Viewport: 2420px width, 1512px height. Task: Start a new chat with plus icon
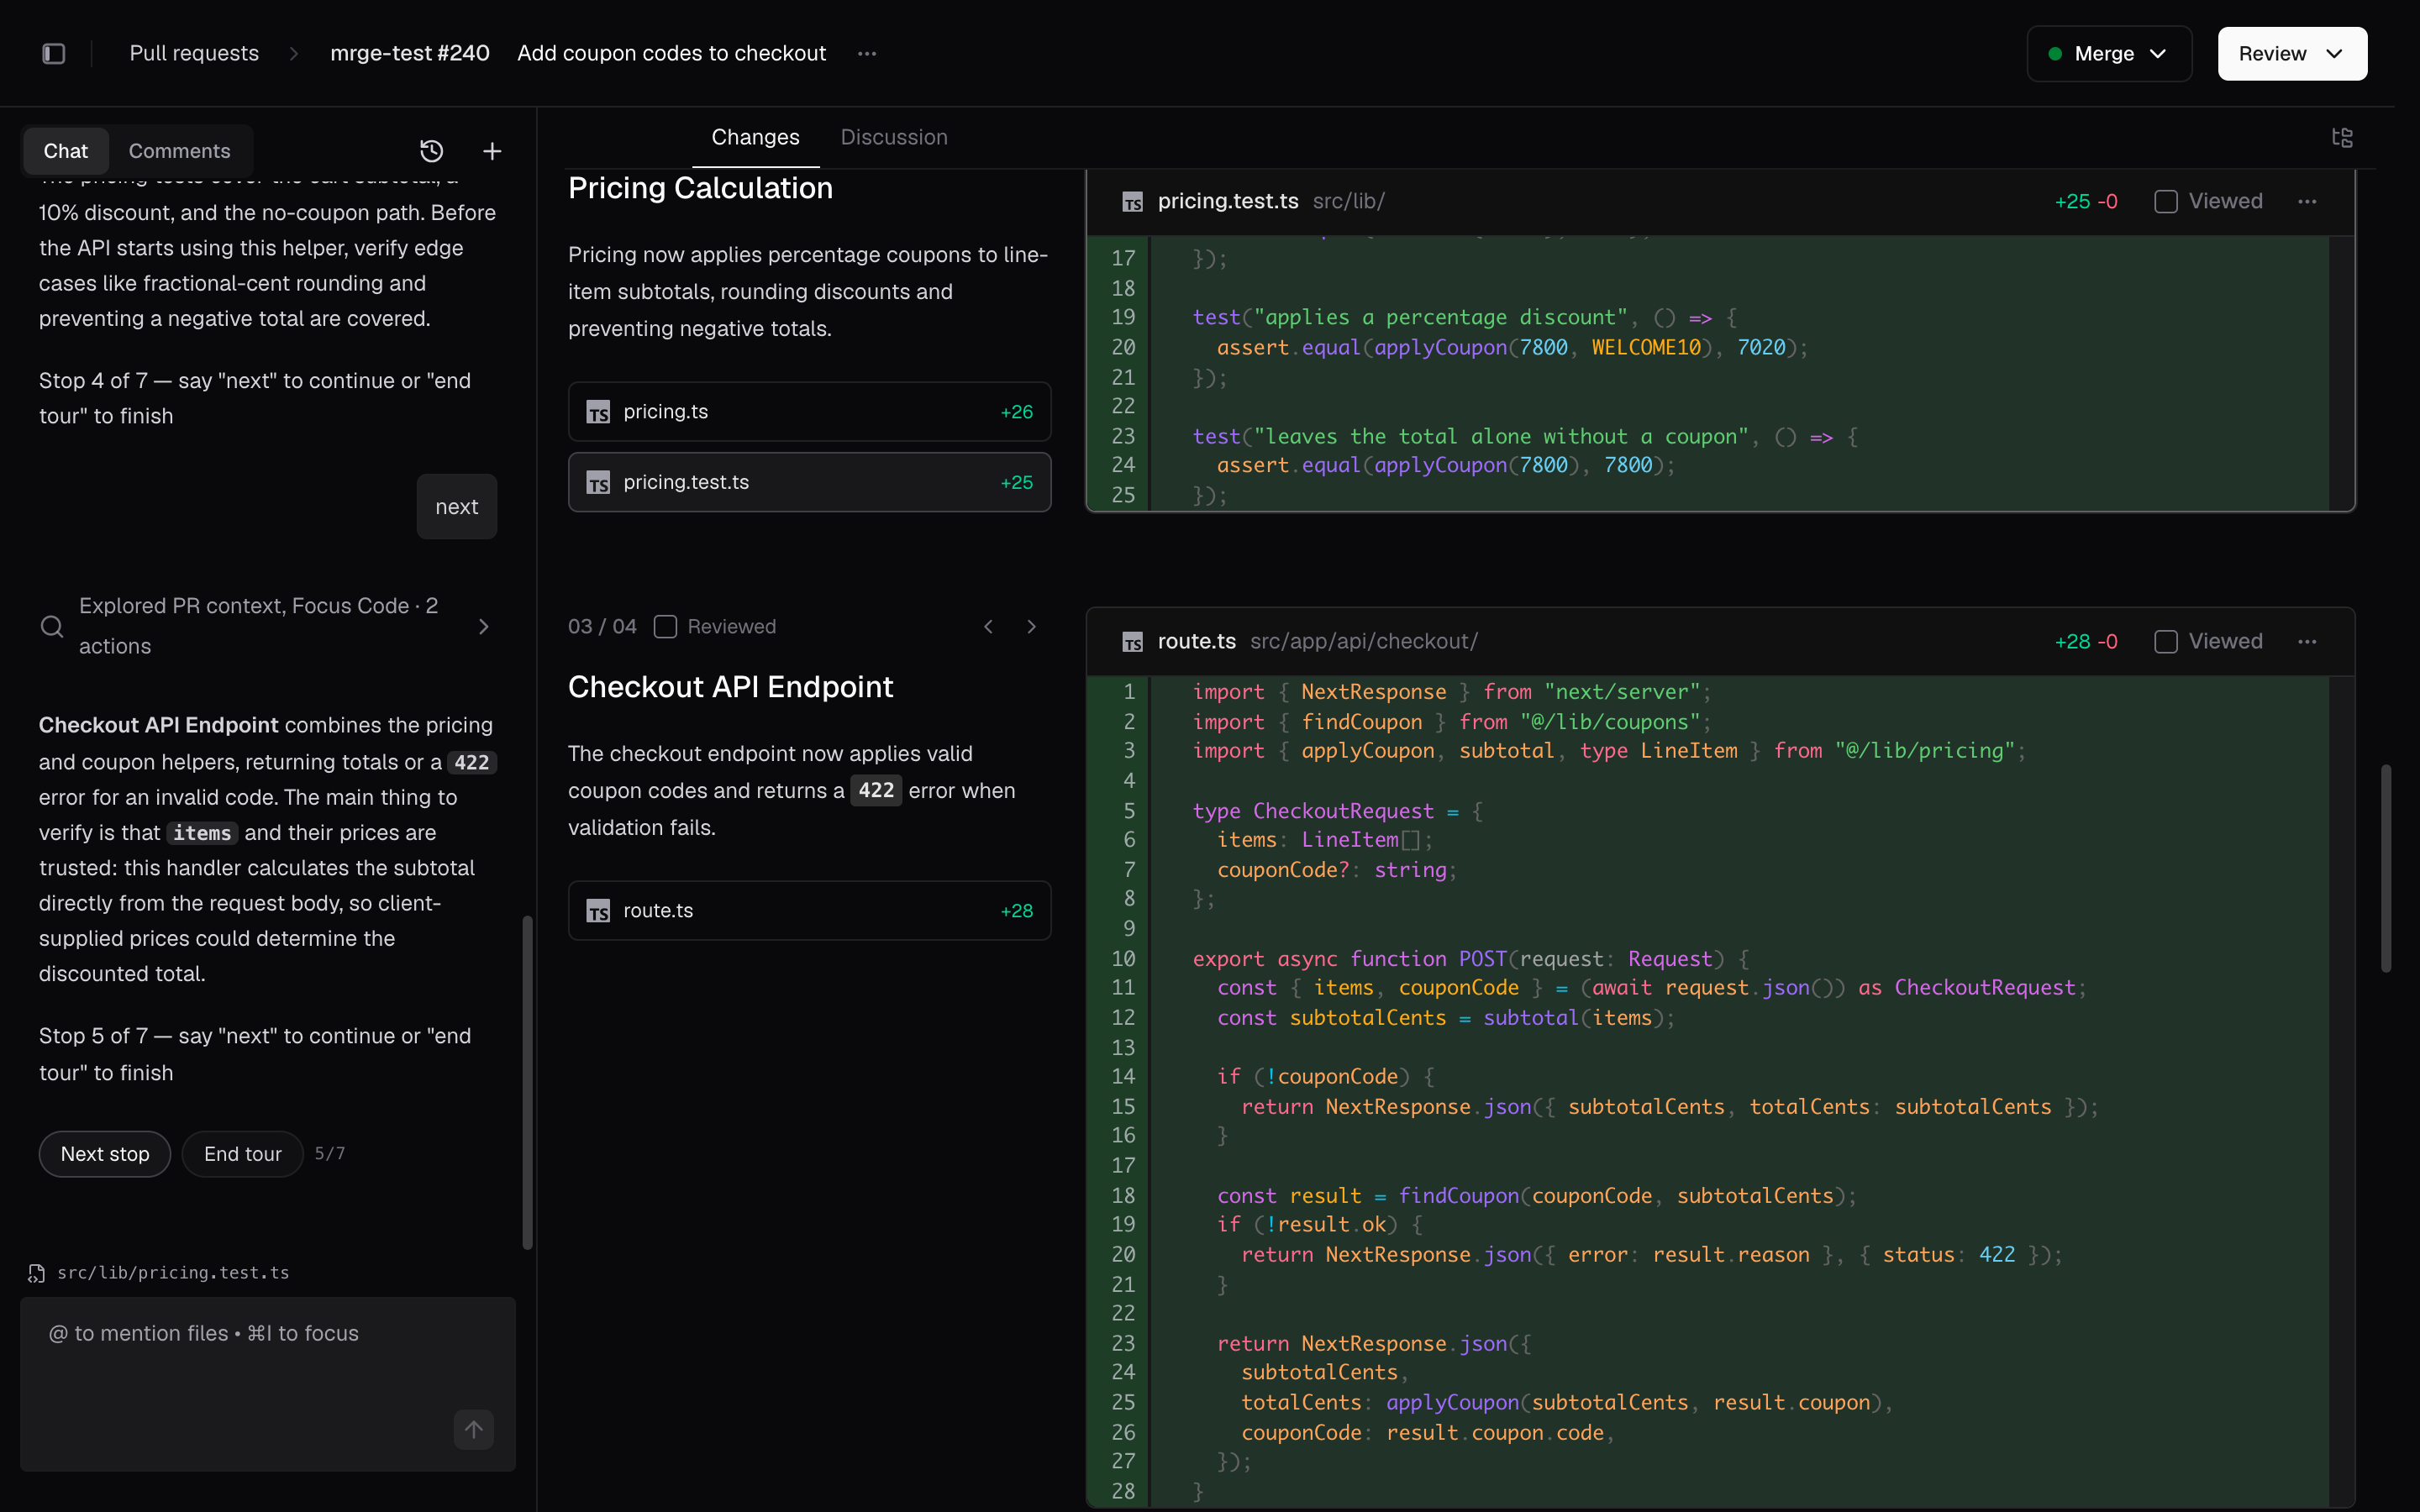click(492, 151)
